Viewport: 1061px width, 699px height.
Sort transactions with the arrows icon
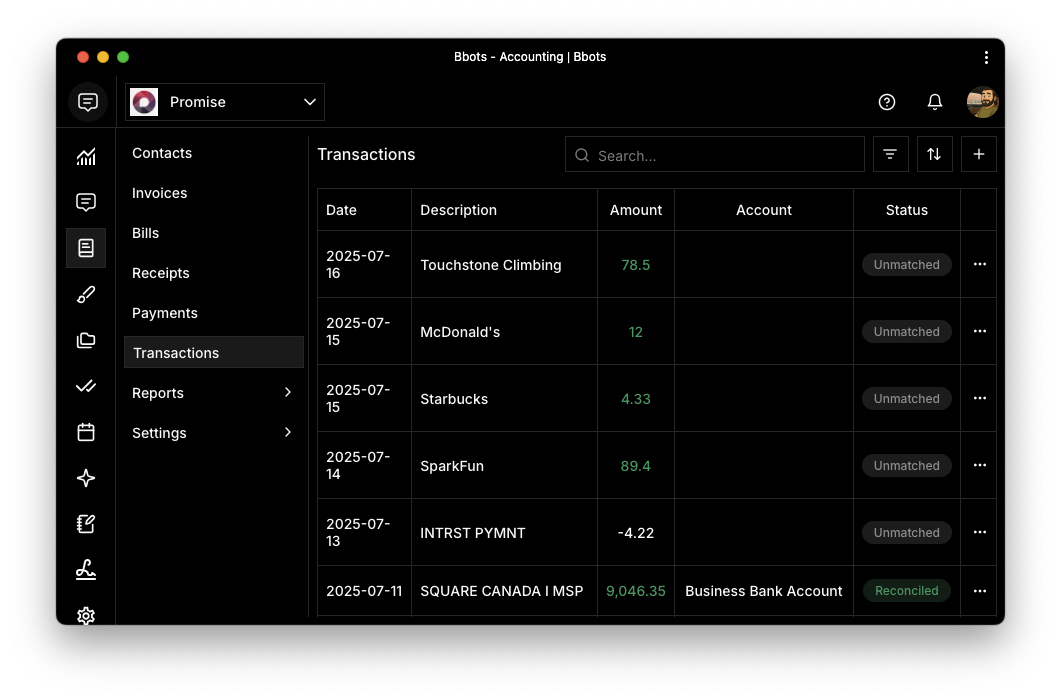pos(934,154)
